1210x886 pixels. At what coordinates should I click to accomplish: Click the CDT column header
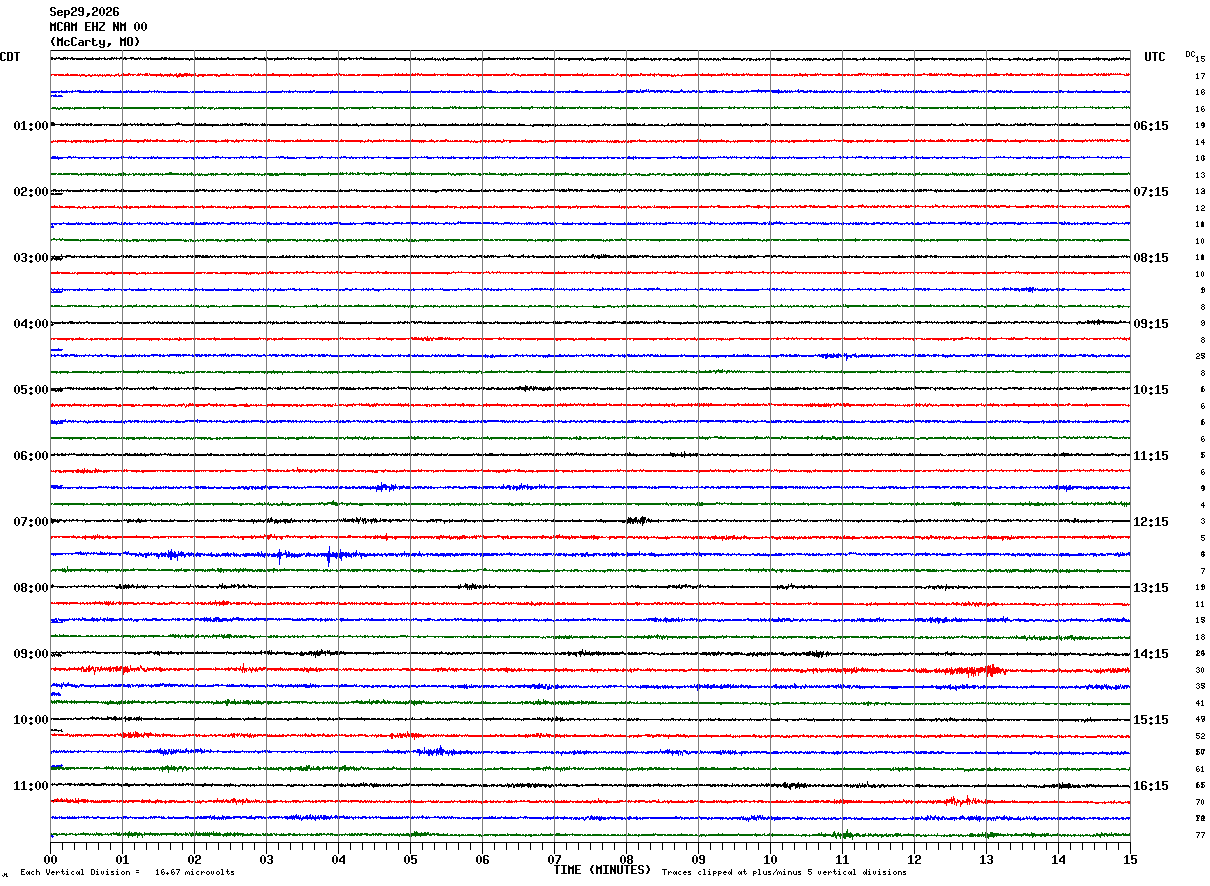10,57
